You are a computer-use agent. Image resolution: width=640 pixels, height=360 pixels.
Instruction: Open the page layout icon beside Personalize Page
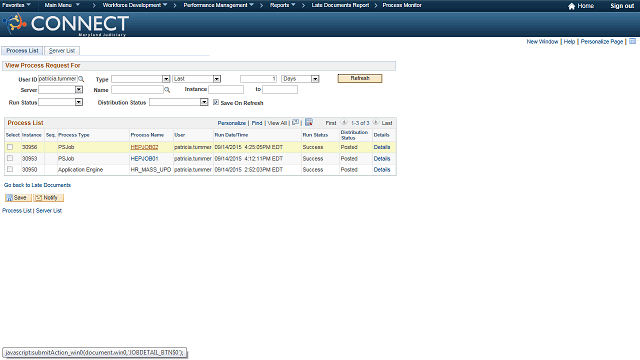[x=632, y=41]
